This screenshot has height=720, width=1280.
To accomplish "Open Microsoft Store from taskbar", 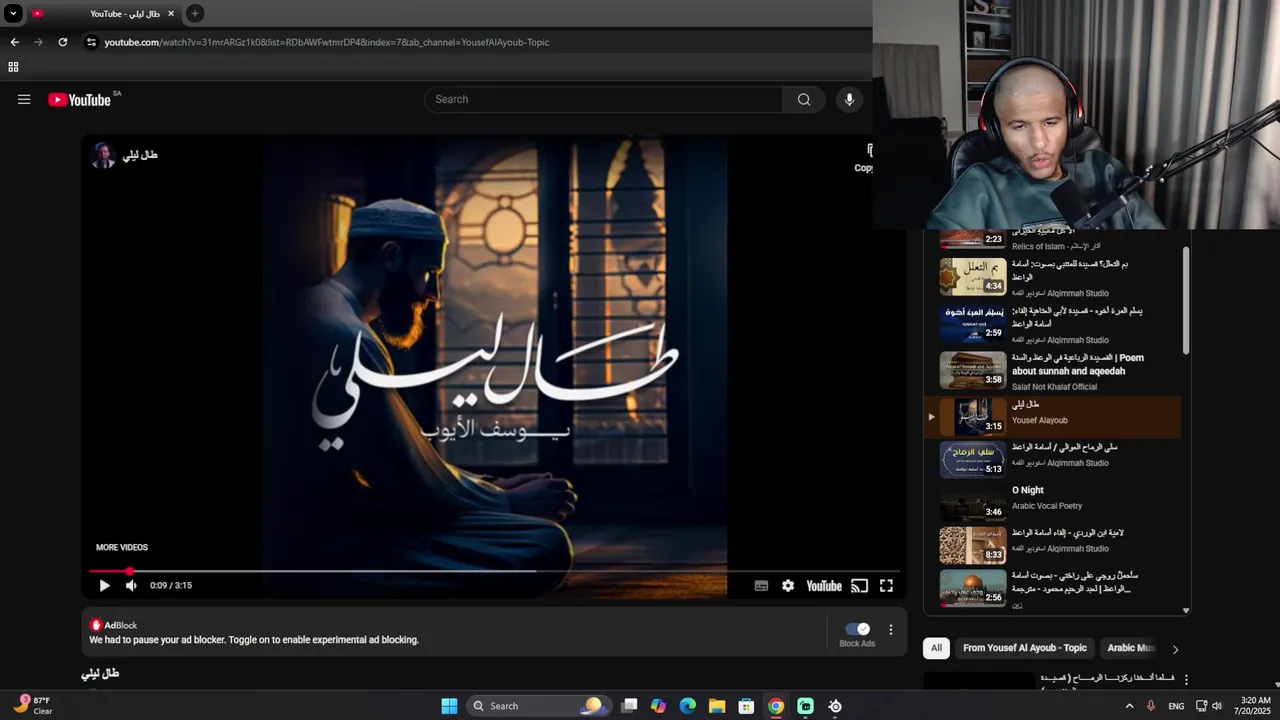I will tap(746, 706).
